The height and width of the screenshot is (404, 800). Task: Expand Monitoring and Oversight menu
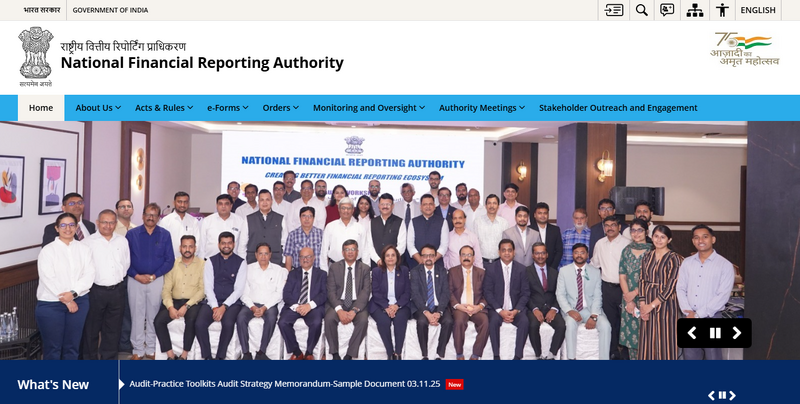[x=369, y=108]
